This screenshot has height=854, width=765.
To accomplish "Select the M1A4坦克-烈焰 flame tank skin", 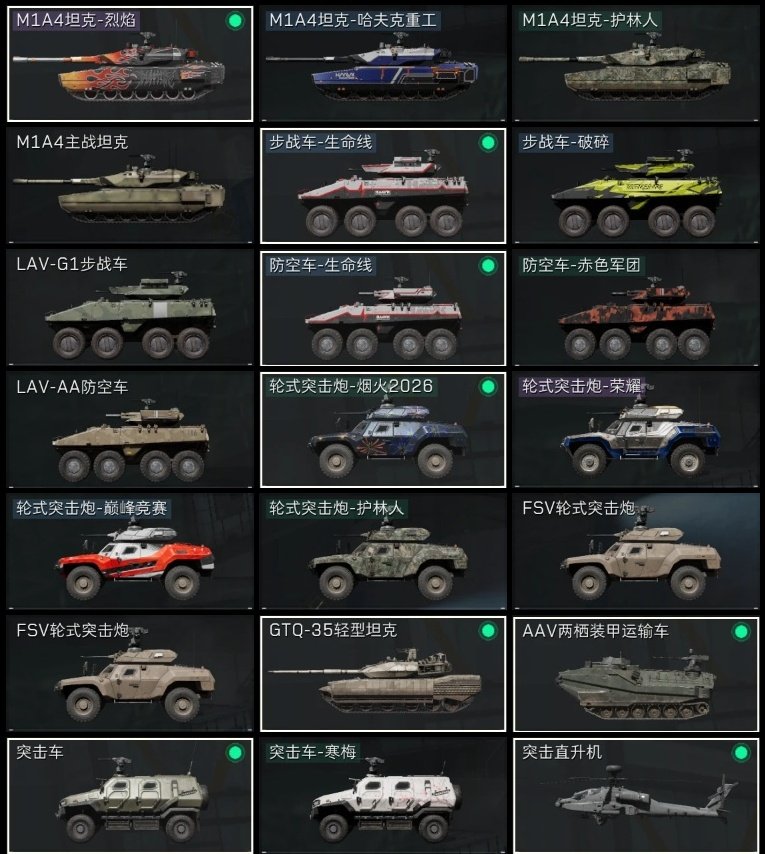I will click(x=130, y=64).
